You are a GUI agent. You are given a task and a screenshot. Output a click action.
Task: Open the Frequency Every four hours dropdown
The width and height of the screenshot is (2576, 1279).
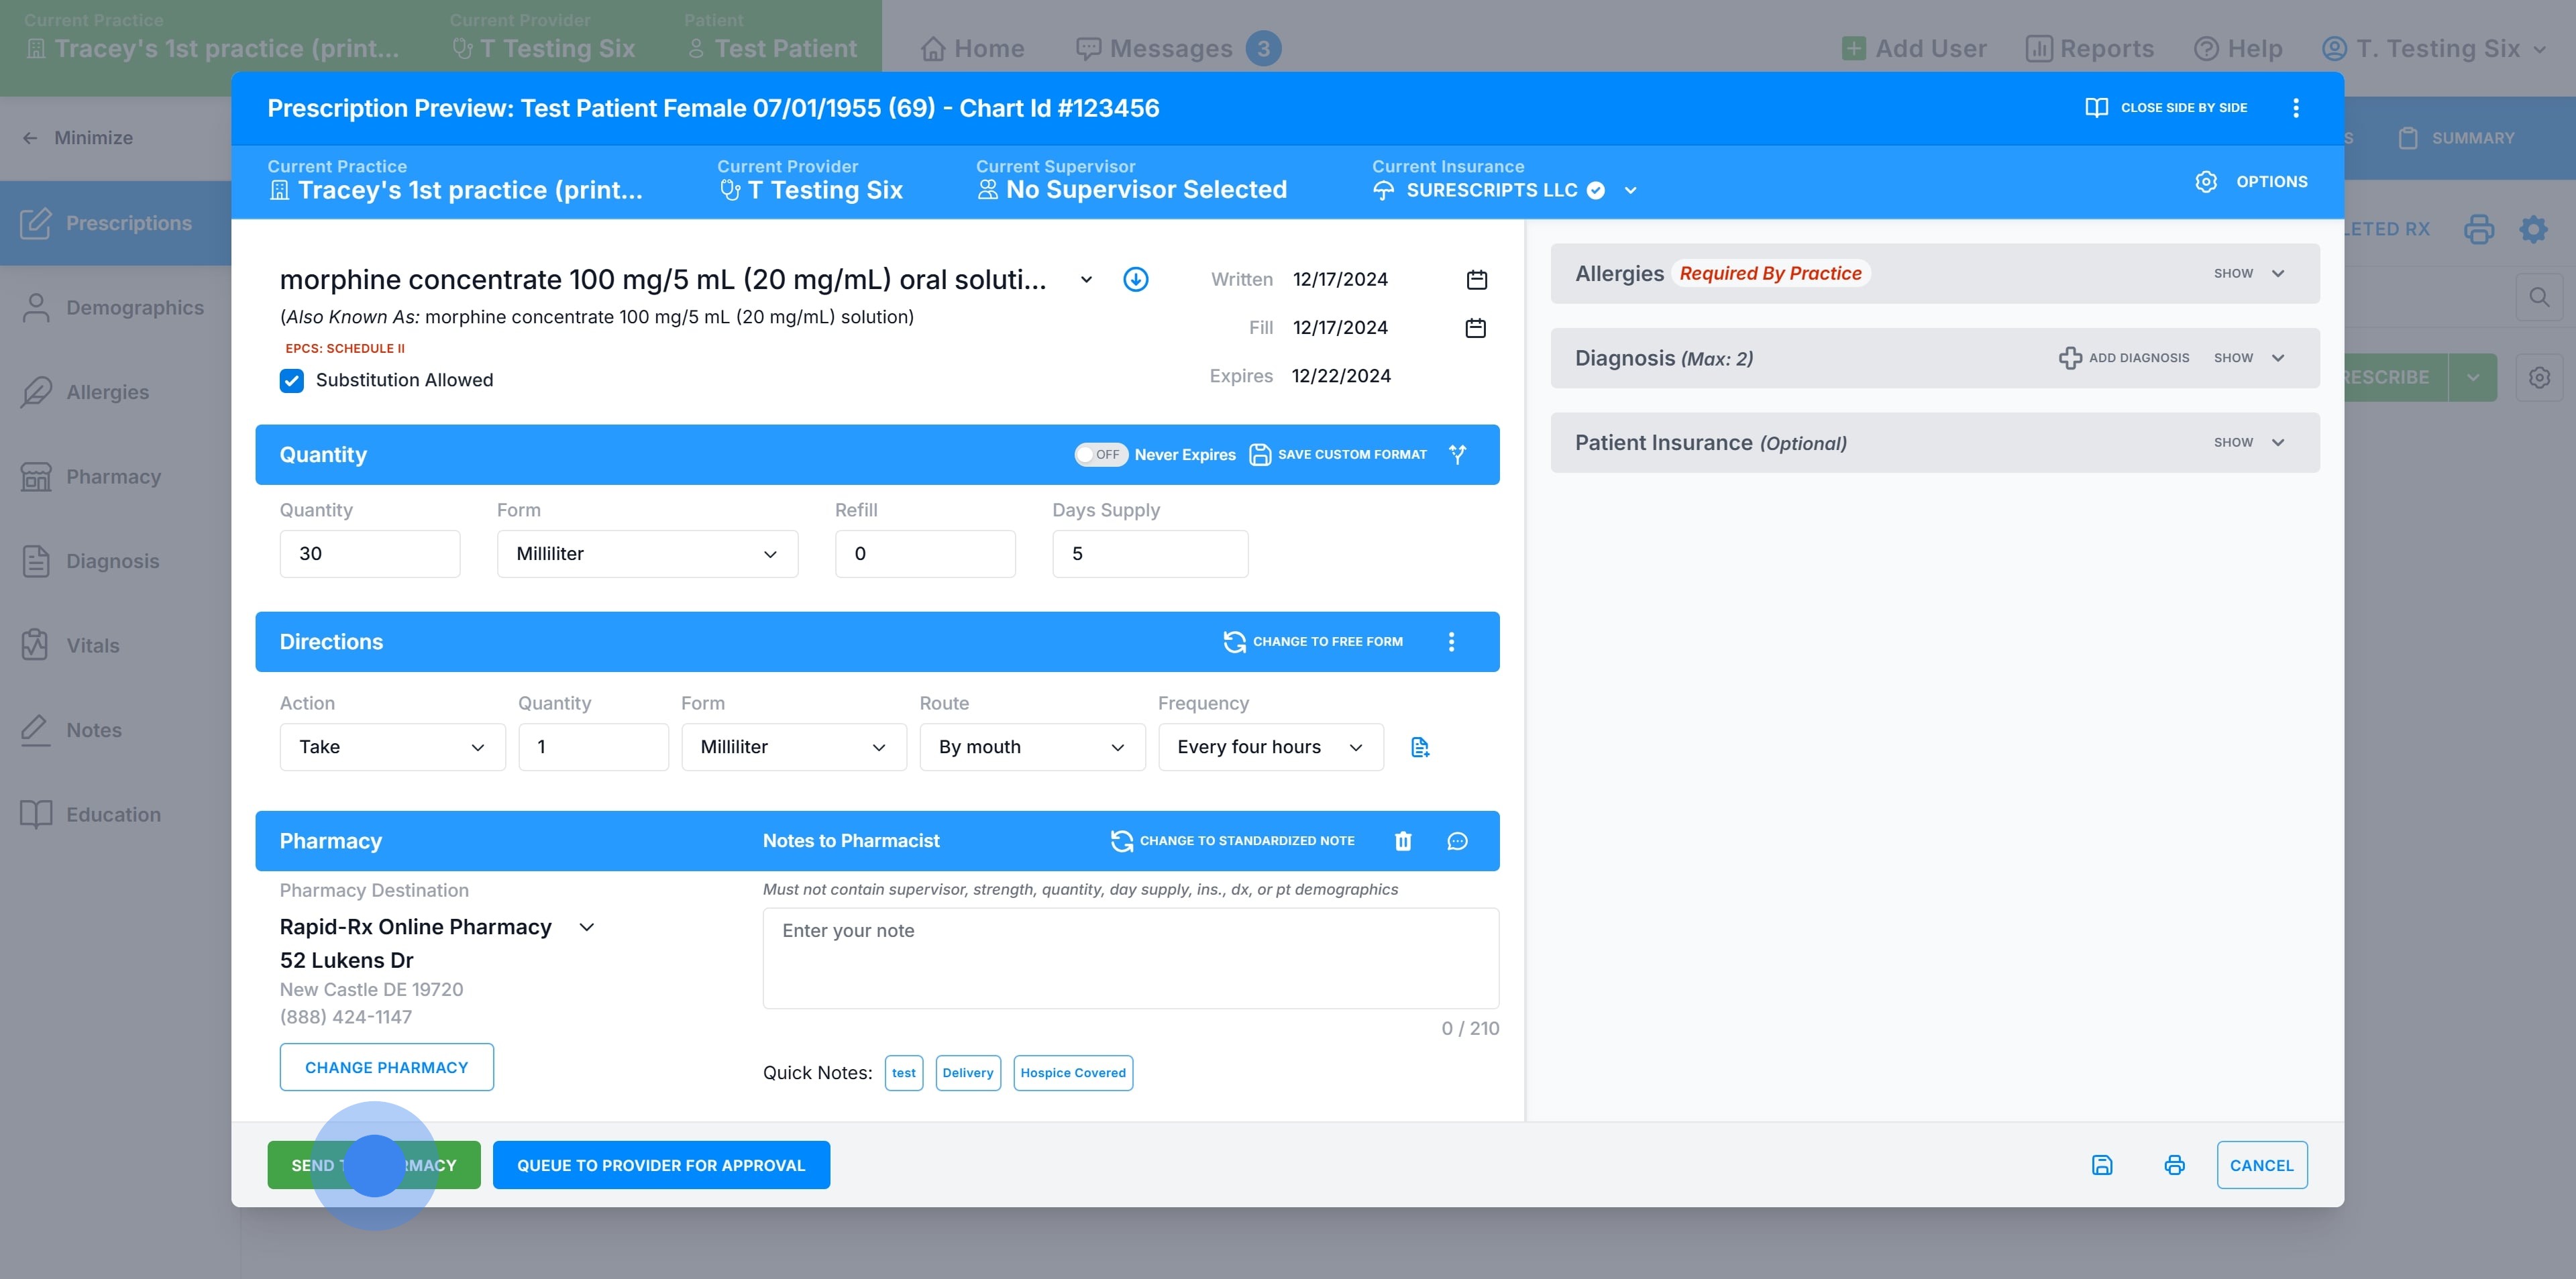(x=1270, y=747)
